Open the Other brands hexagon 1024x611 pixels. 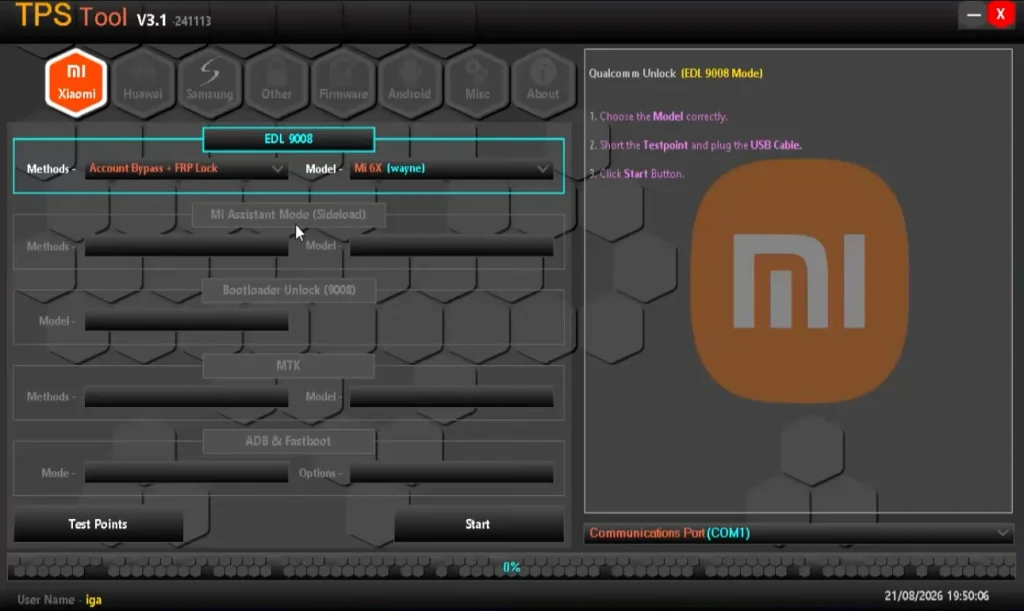(x=276, y=83)
